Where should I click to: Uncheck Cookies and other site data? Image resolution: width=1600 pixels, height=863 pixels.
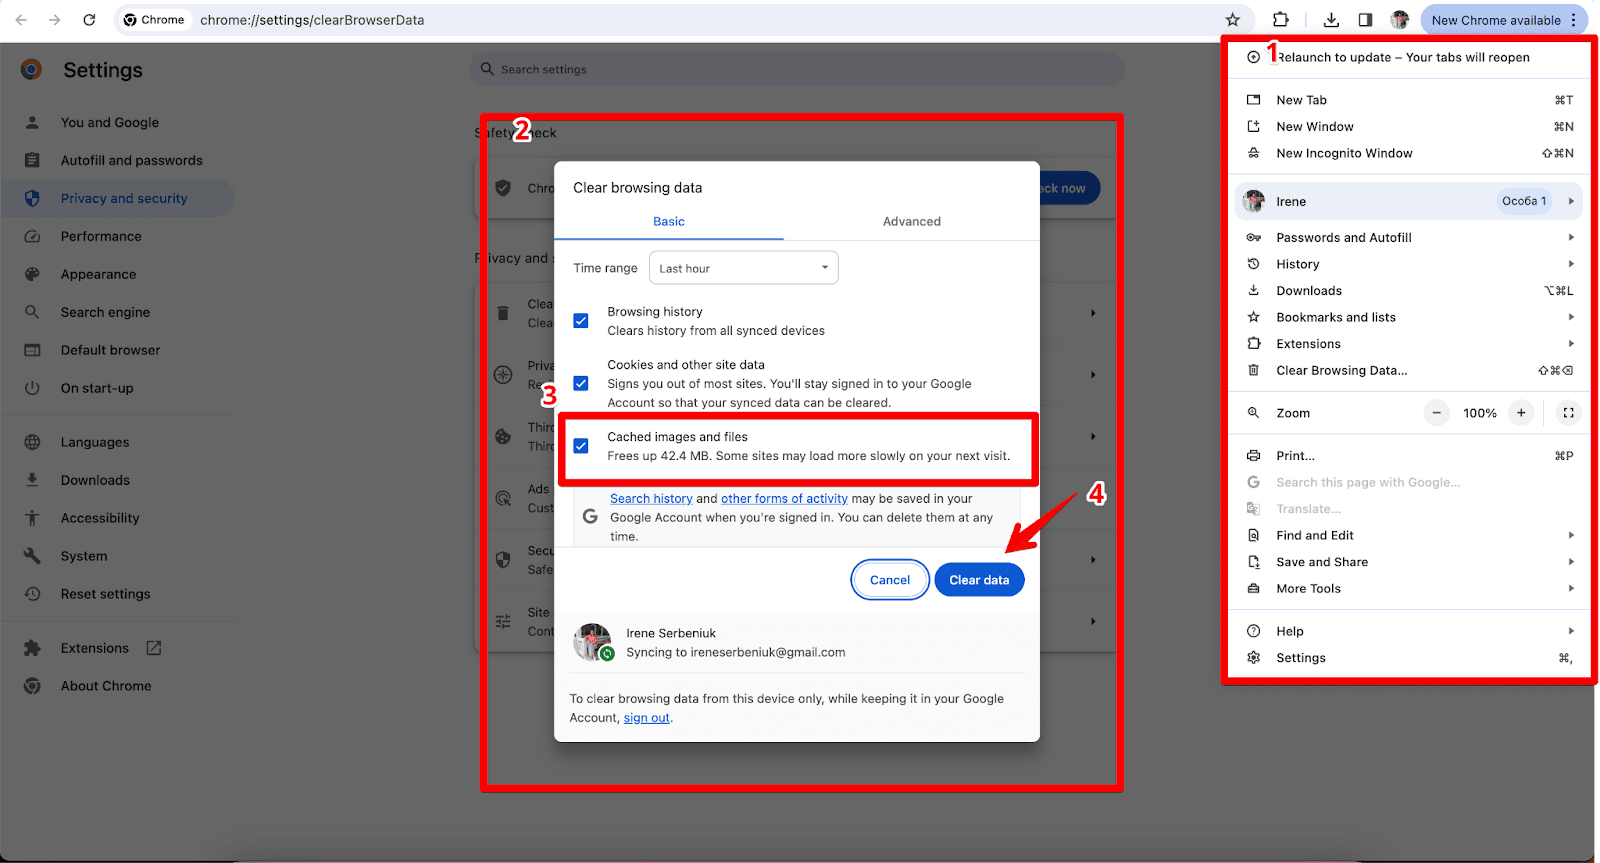click(581, 384)
